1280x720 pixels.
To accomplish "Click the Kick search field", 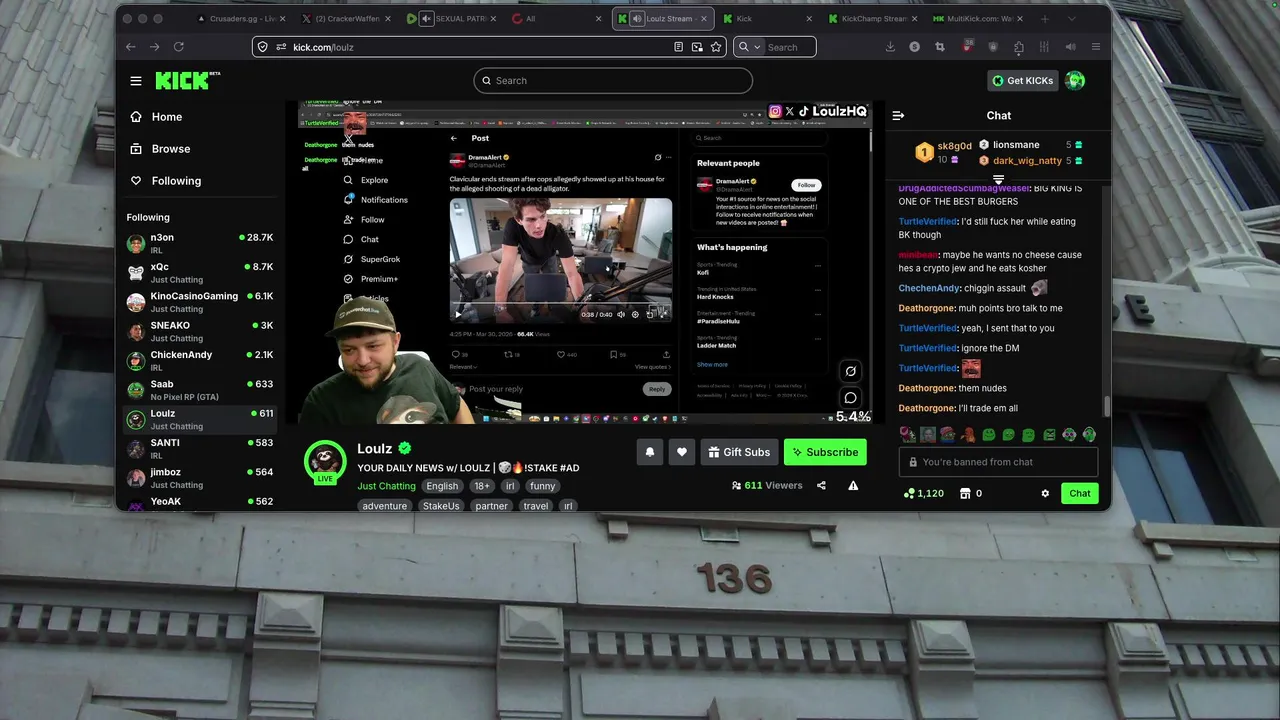I will pos(613,81).
